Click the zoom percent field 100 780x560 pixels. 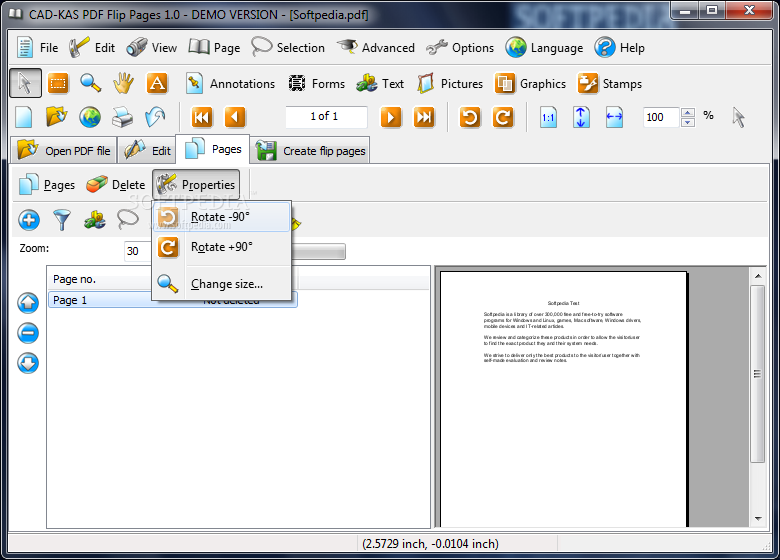[x=662, y=117]
